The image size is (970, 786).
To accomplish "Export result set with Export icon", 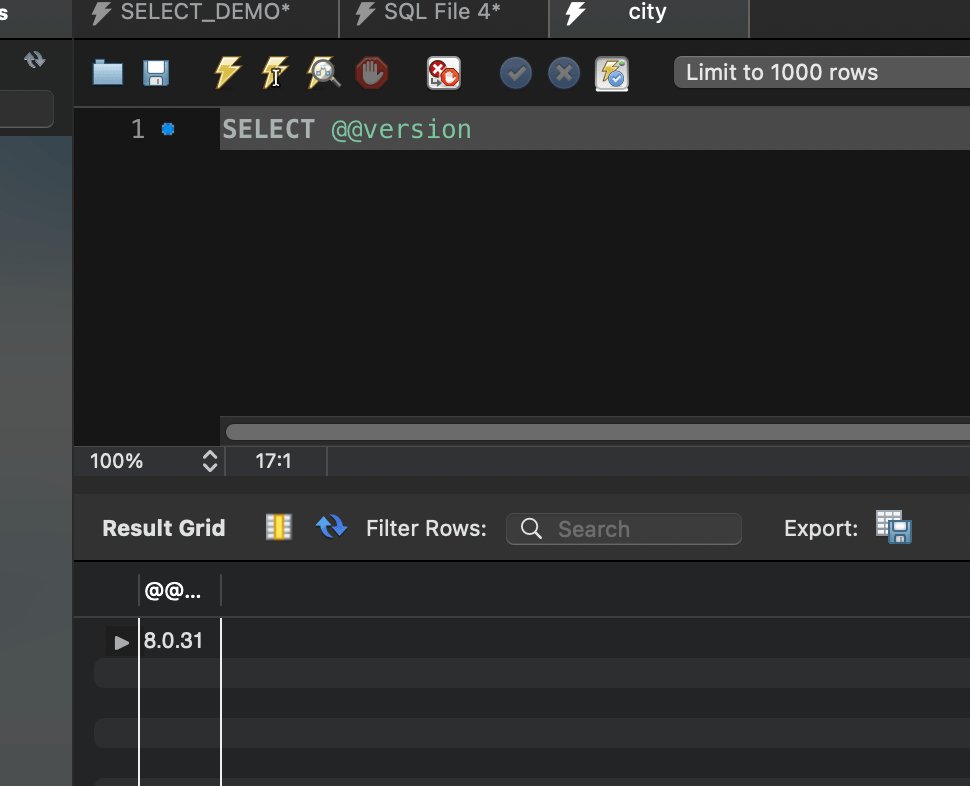I will [893, 527].
